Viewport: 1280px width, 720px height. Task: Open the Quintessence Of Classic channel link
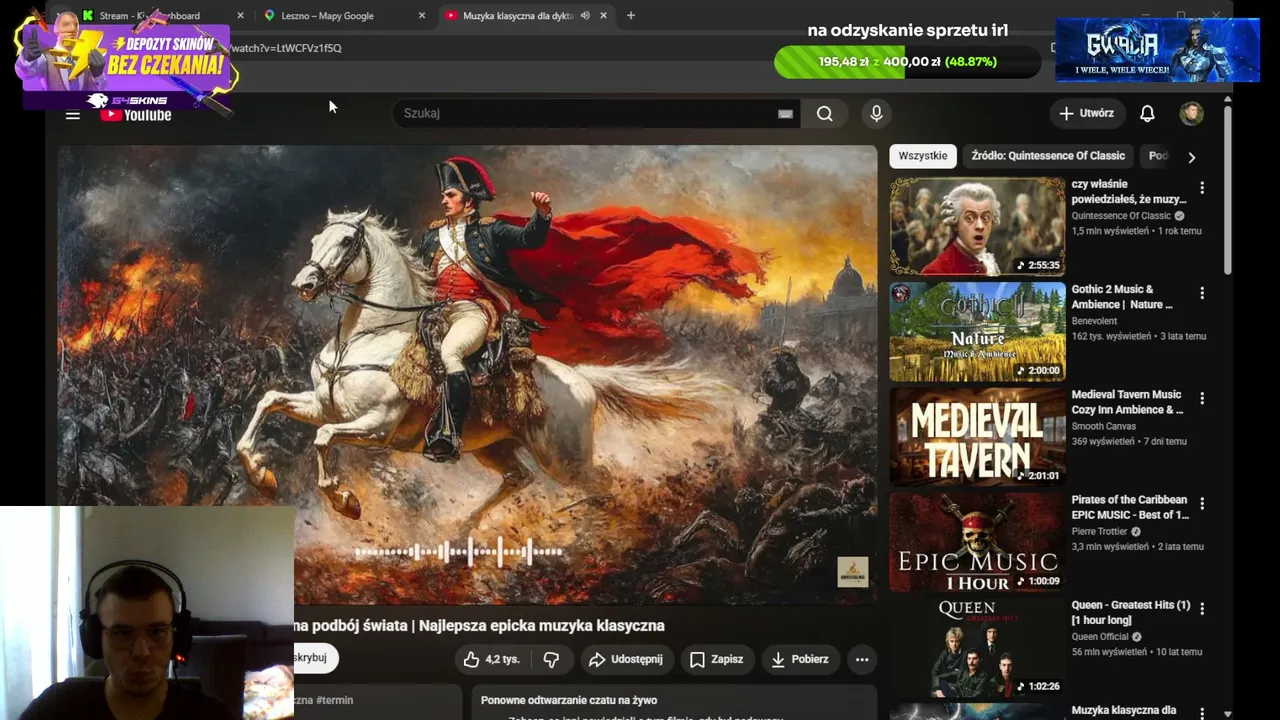pyautogui.click(x=1121, y=216)
